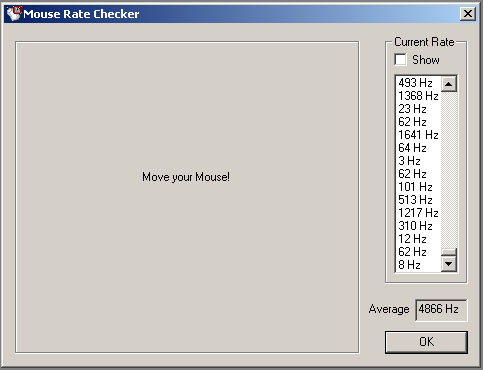483x370 pixels.
Task: Select the 12 Hz list entry
Action: 419,239
